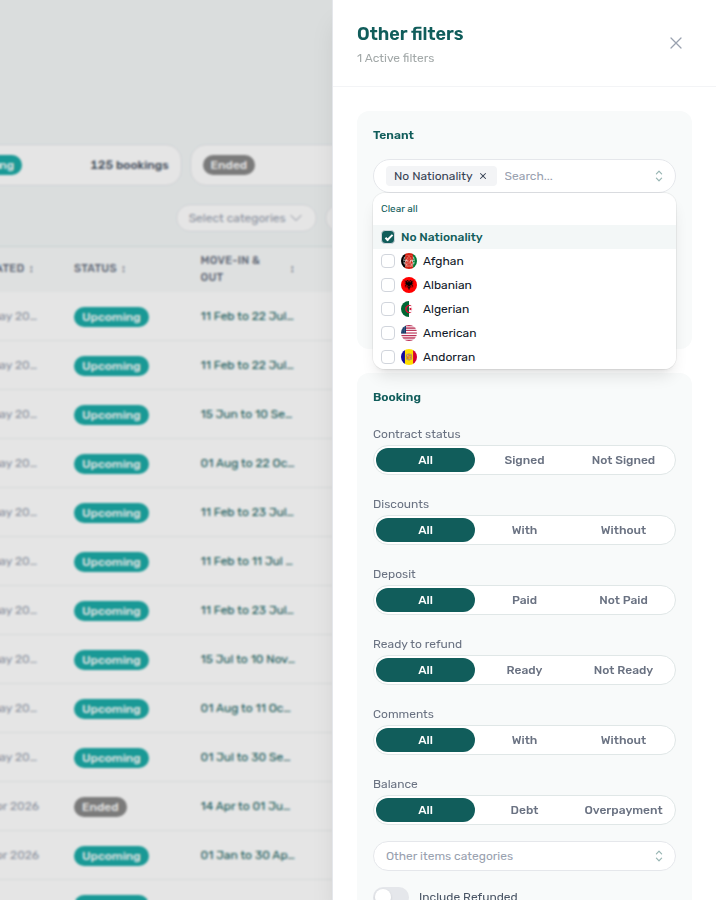Remove the No Nationality chip
The image size is (716, 900).
483,176
